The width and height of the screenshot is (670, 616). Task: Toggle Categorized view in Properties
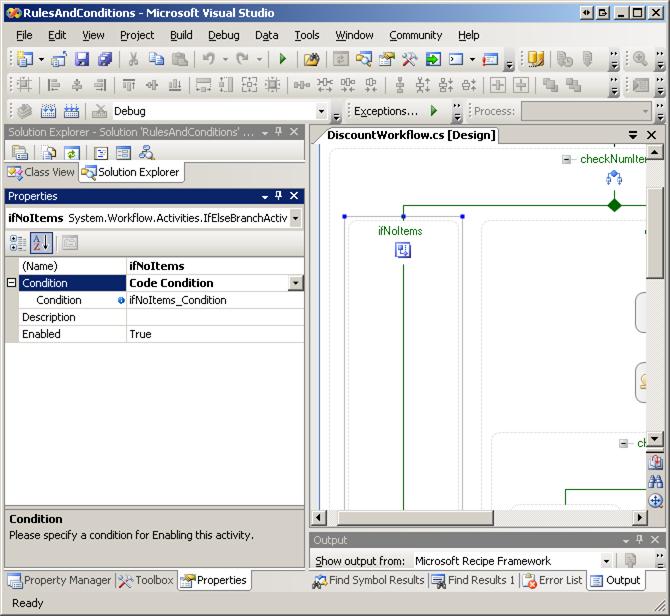click(x=18, y=242)
